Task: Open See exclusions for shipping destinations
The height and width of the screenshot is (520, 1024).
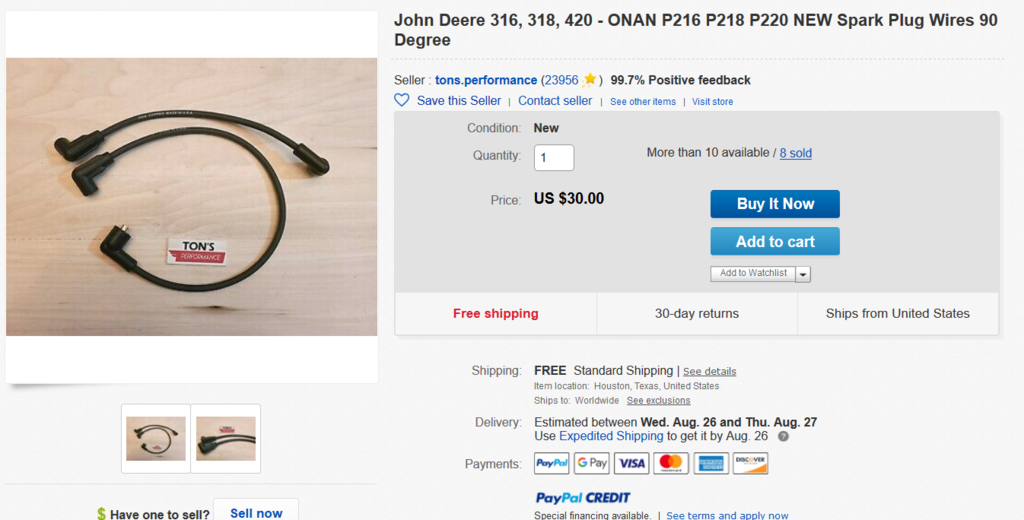Action: click(x=658, y=400)
